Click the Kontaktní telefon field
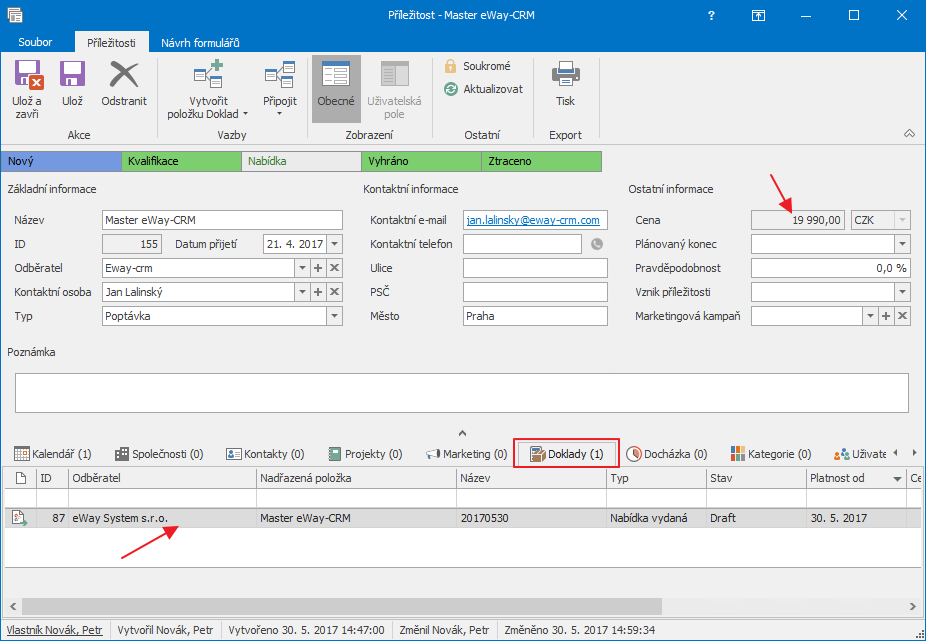 (x=522, y=244)
